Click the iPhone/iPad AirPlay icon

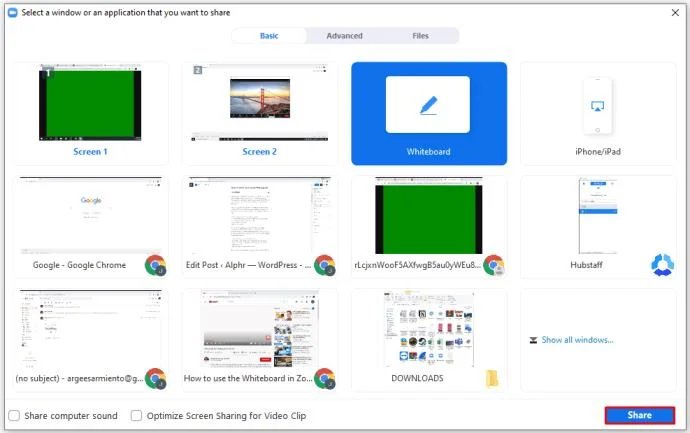[x=597, y=106]
